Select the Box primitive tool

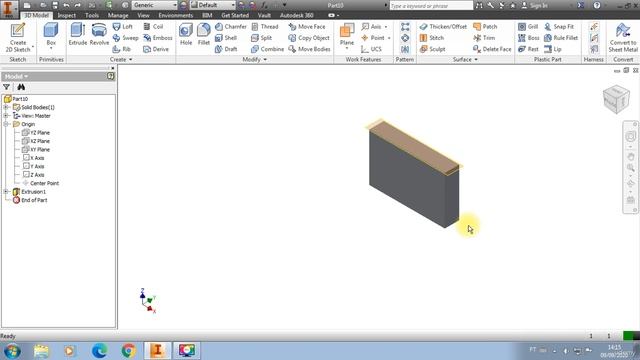pos(51,36)
